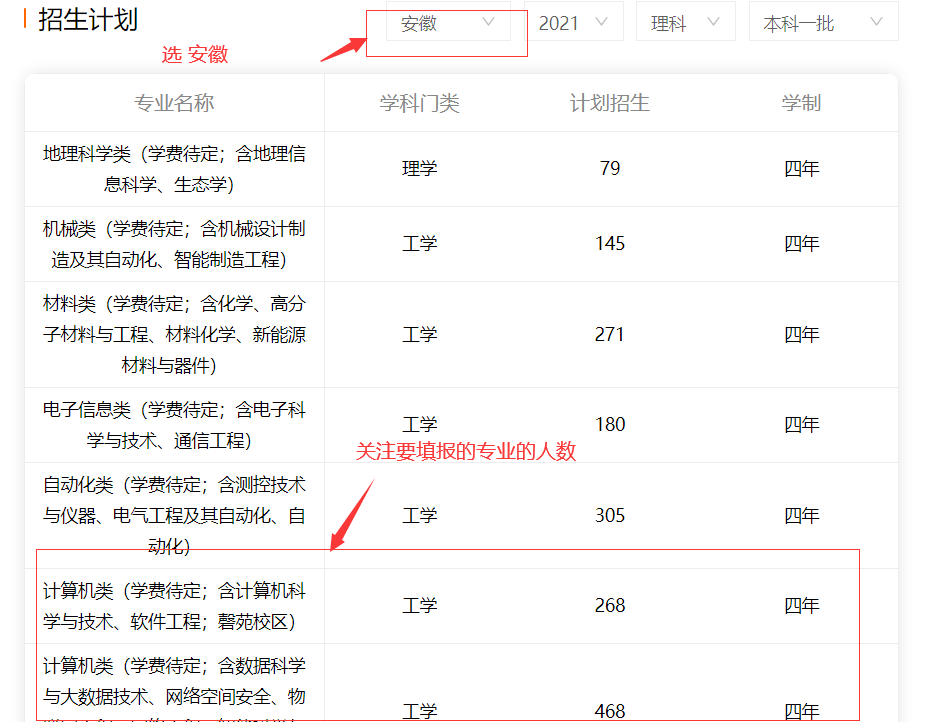This screenshot has height=722, width=929.
Task: Click 理学 category in 地理科学类 row
Action: click(x=419, y=169)
